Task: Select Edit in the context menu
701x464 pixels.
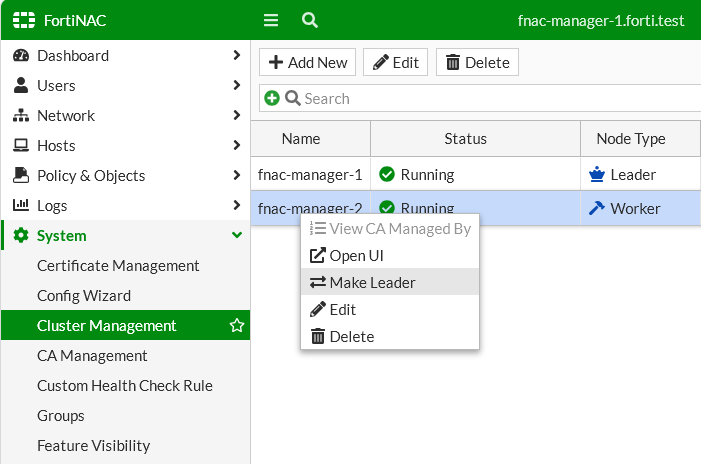Action: point(390,309)
